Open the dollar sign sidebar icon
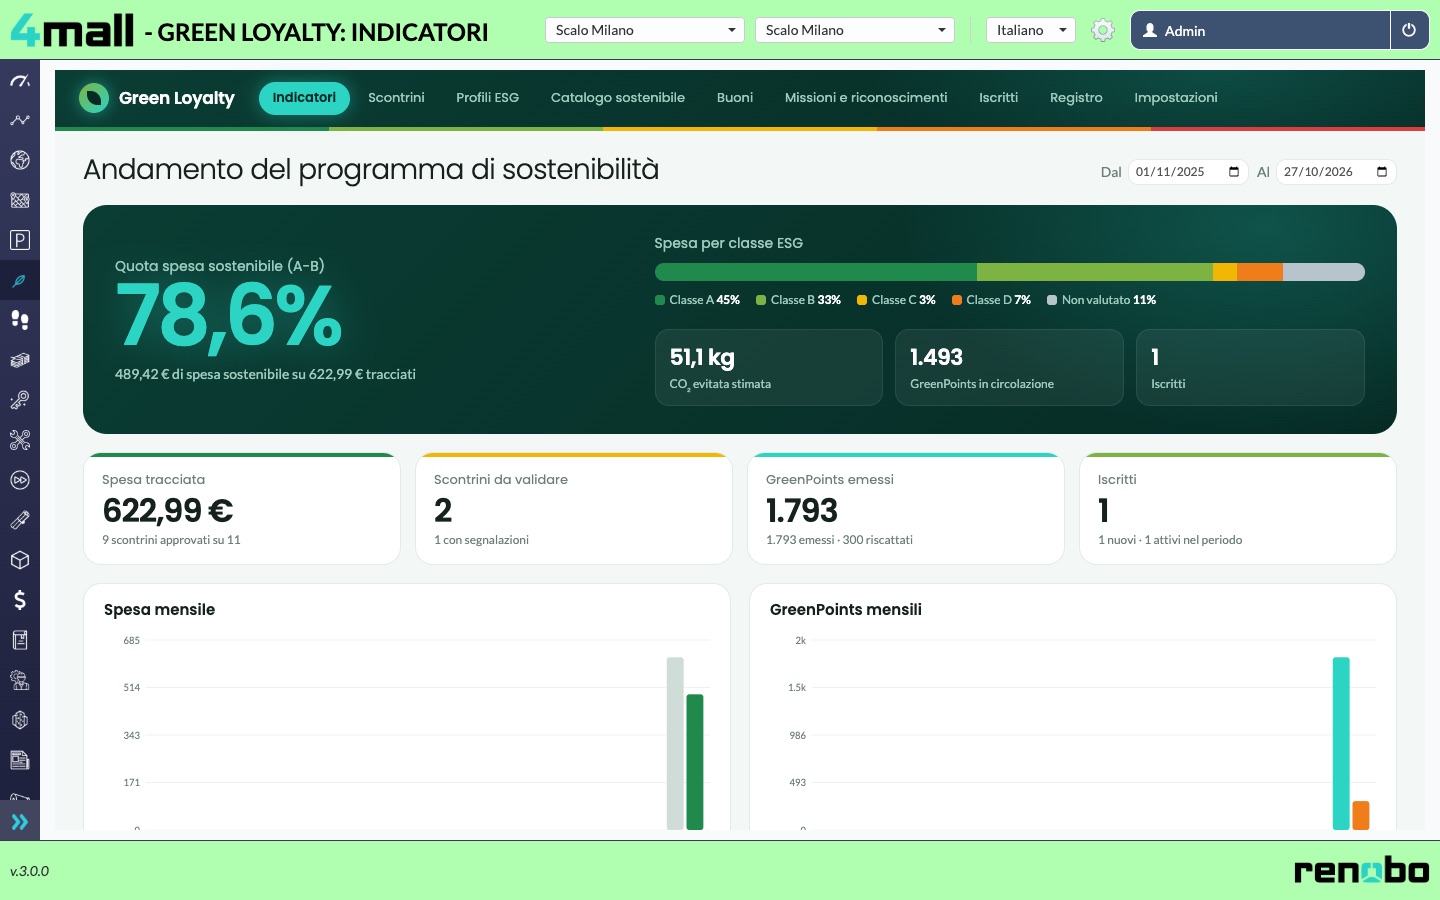The height and width of the screenshot is (900, 1440). pos(19,600)
